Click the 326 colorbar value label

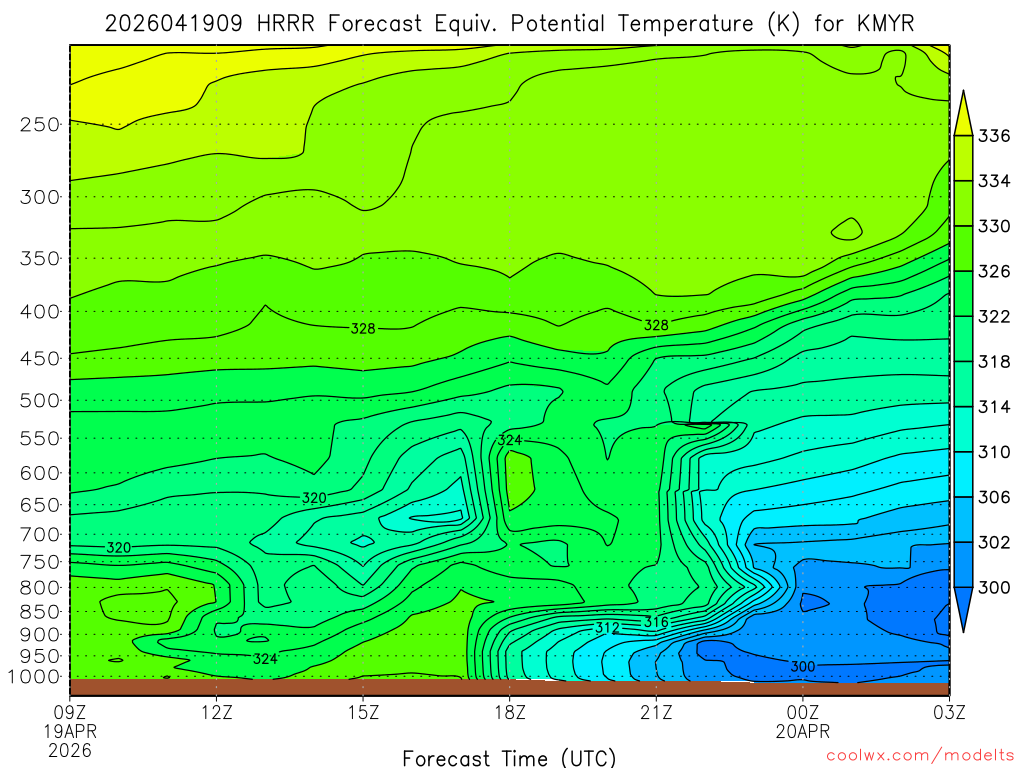pyautogui.click(x=994, y=271)
